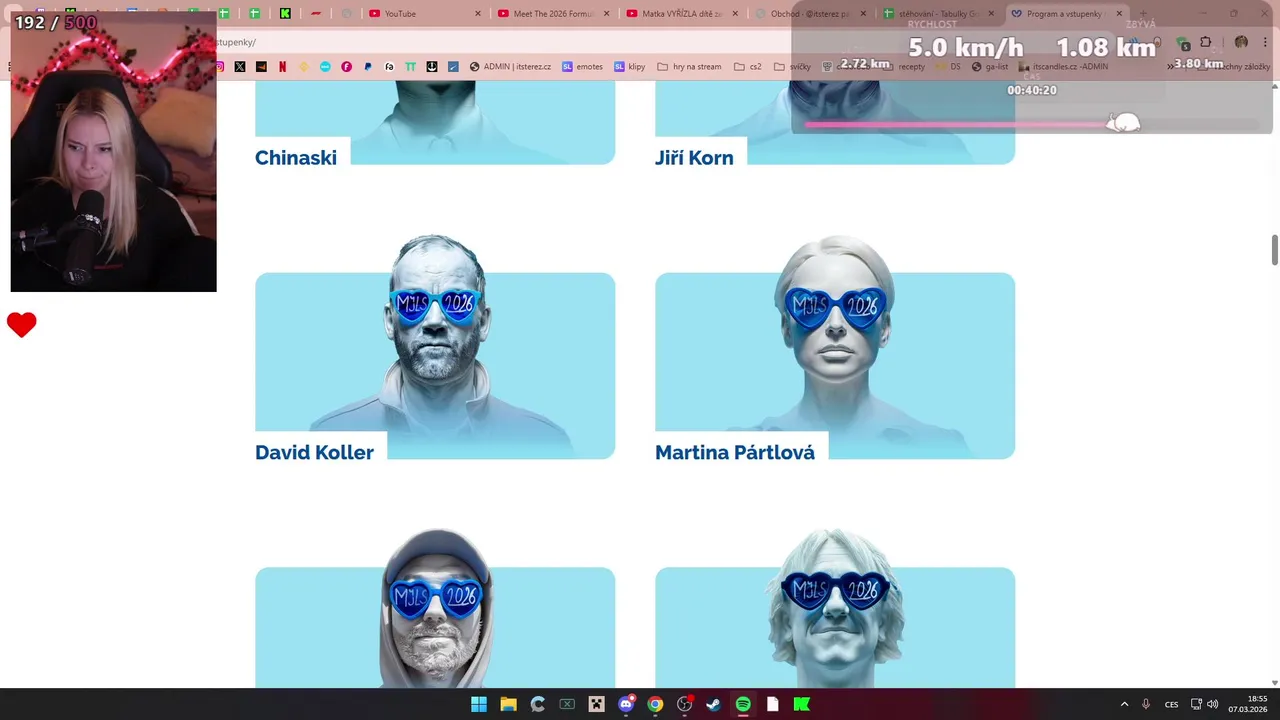This screenshot has width=1280, height=720.
Task: Click the streamer webcam overlay
Action: (113, 152)
